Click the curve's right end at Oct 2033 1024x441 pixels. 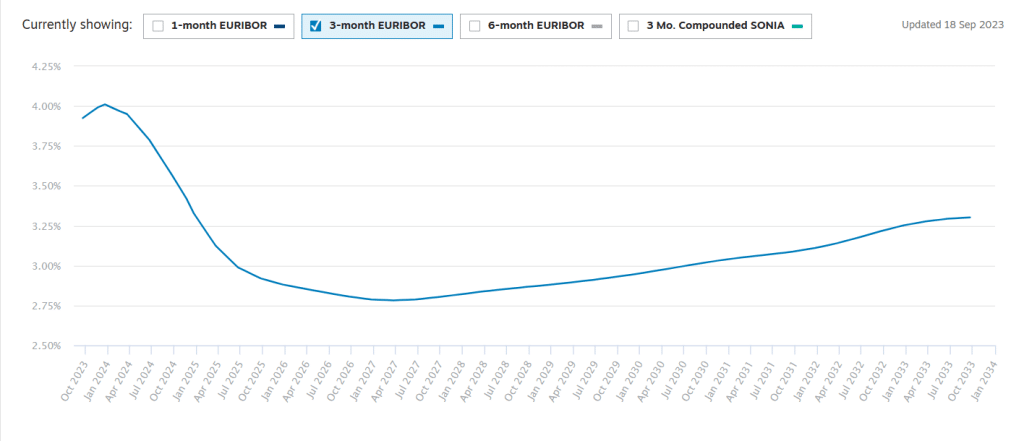click(x=970, y=217)
